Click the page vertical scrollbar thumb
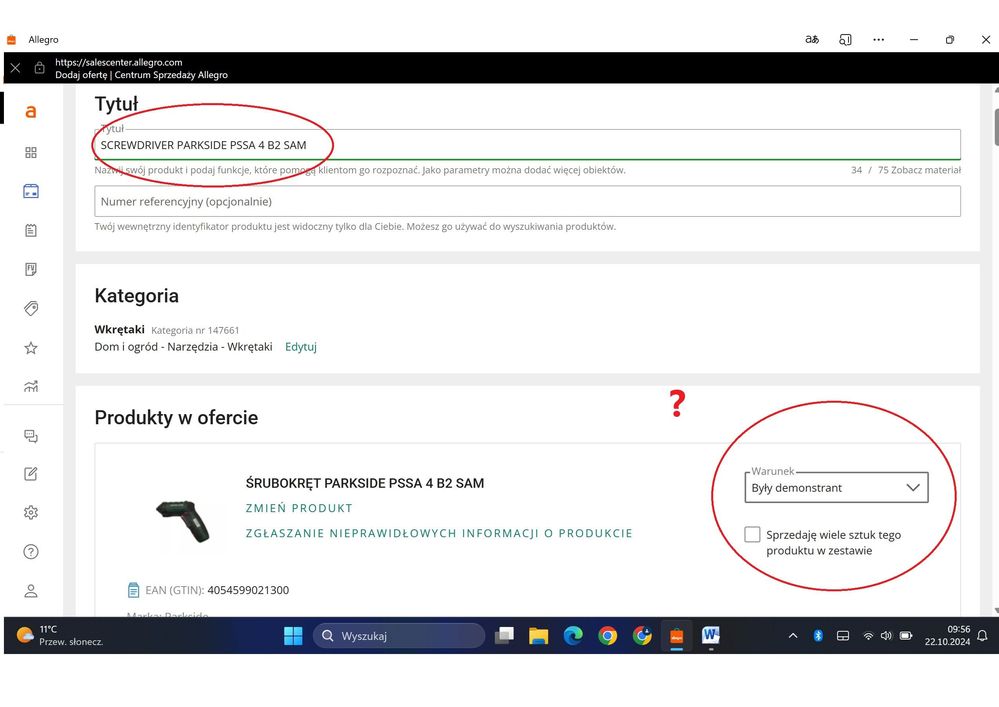 pos(996,127)
